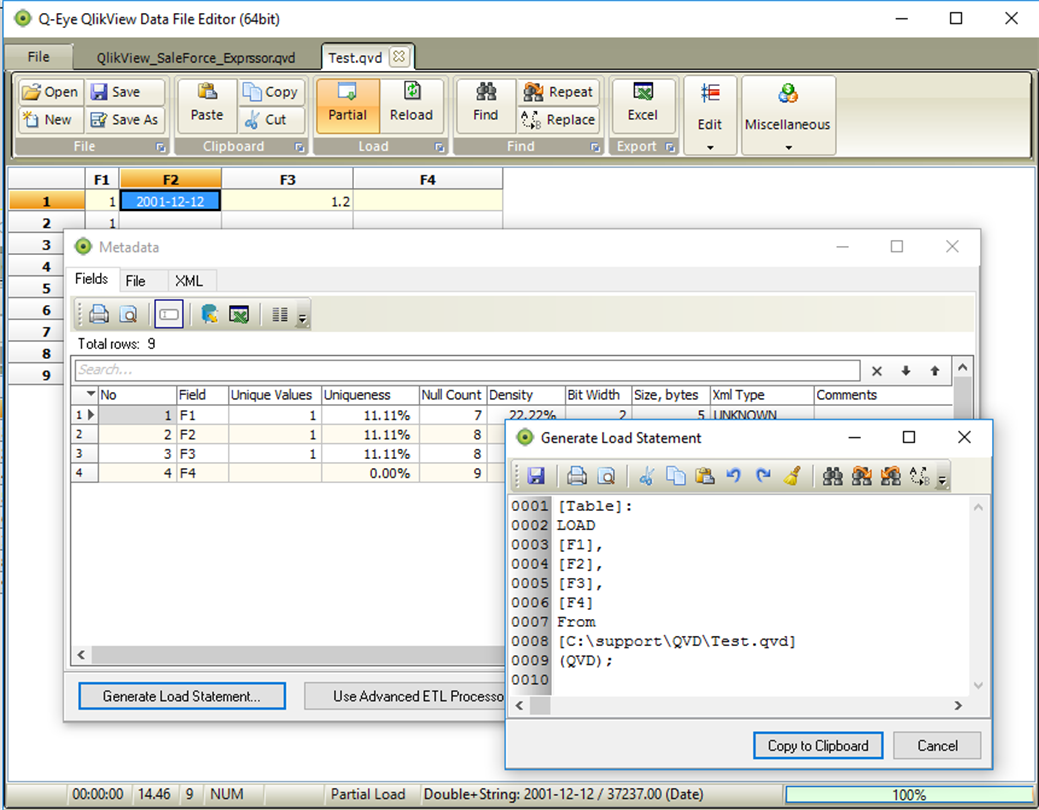Open toolbar options dropdown in Metadata toolbar
1039x810 pixels.
click(302, 319)
